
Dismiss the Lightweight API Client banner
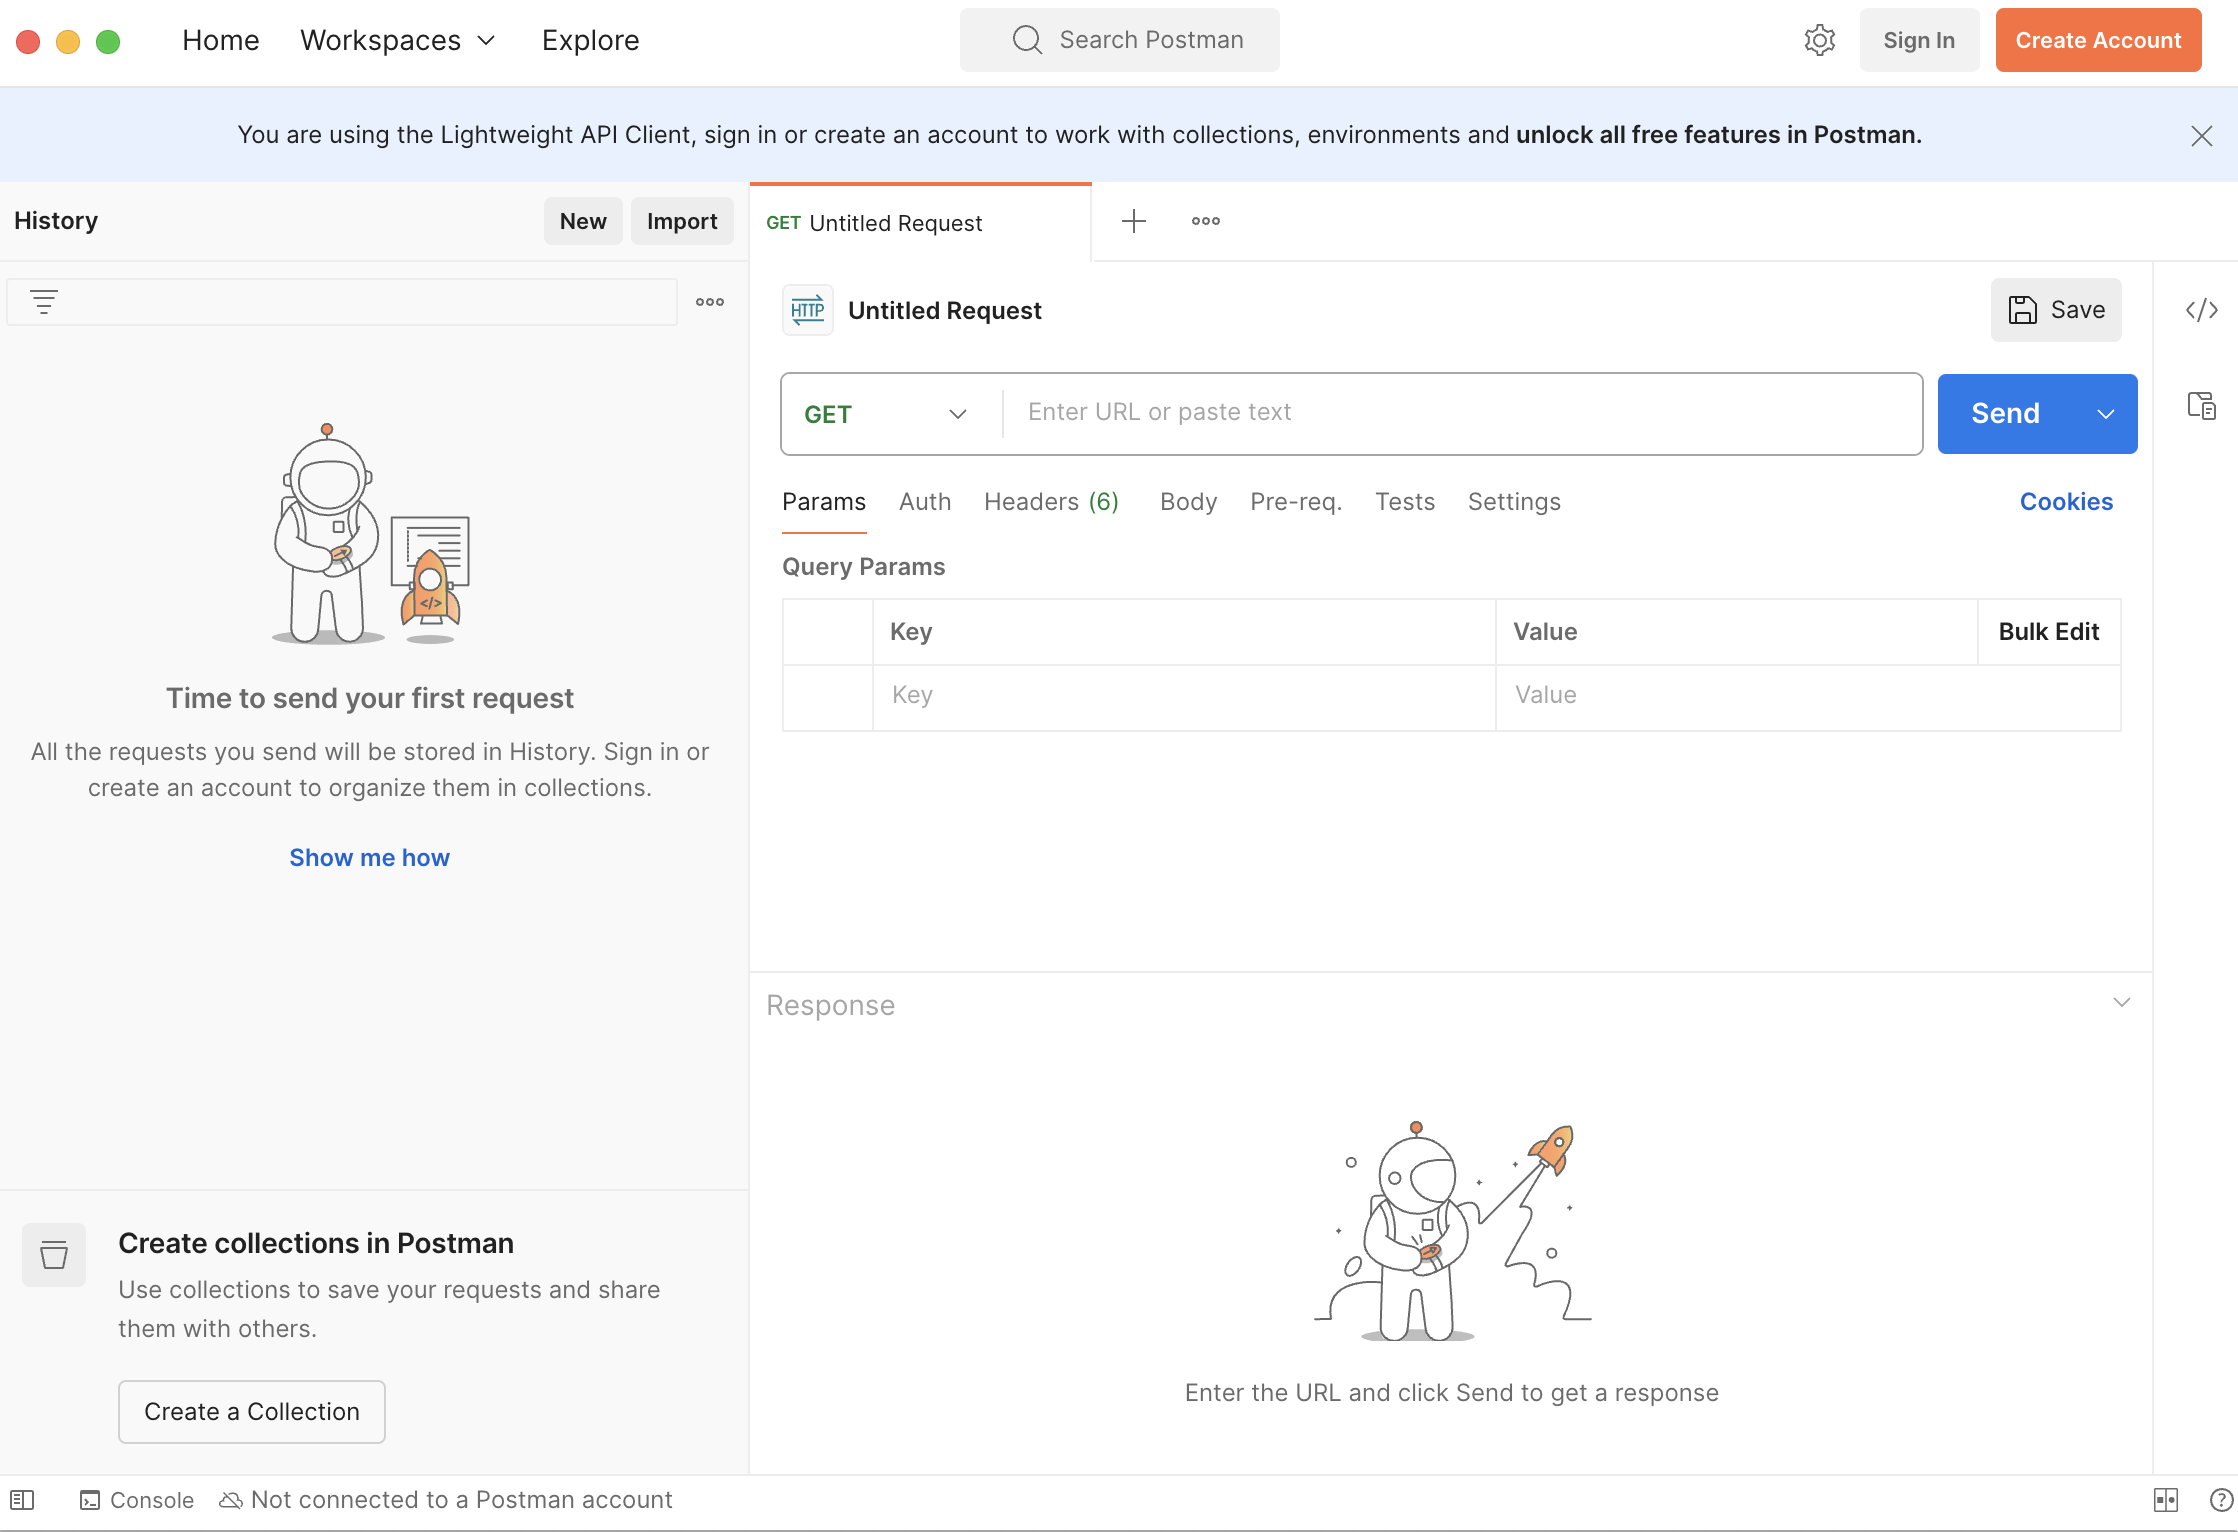click(2200, 135)
